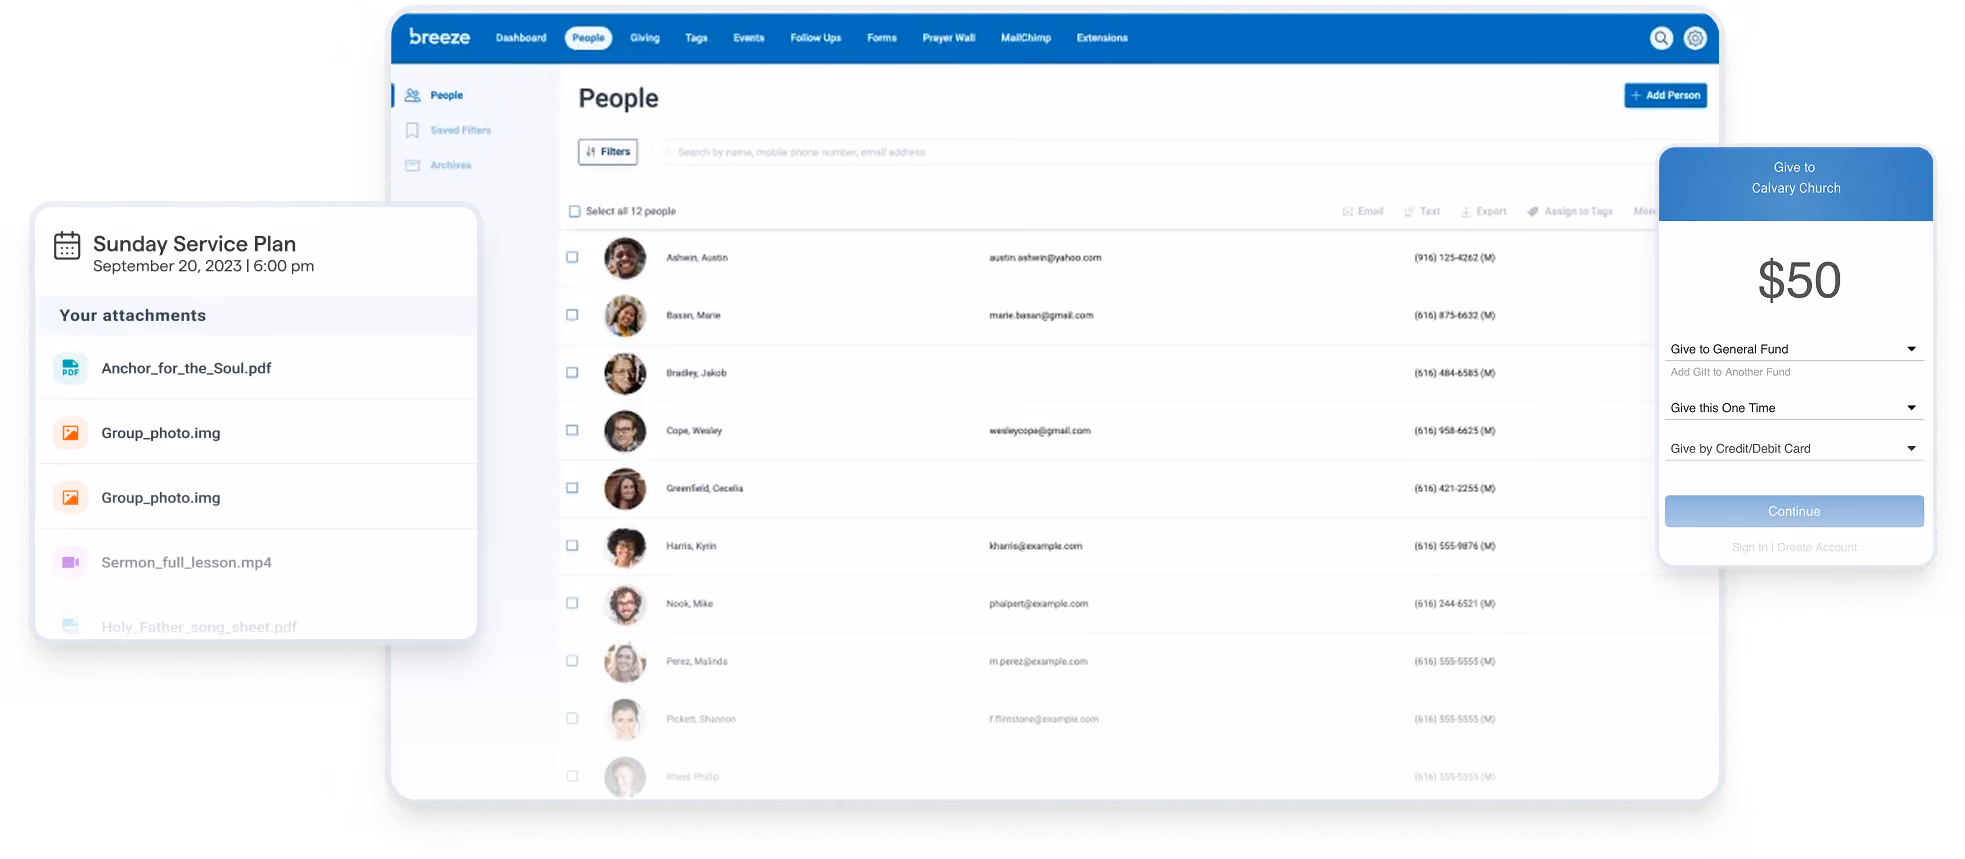This screenshot has height=859, width=1965.
Task: Open the Forms menu item
Action: coord(882,38)
